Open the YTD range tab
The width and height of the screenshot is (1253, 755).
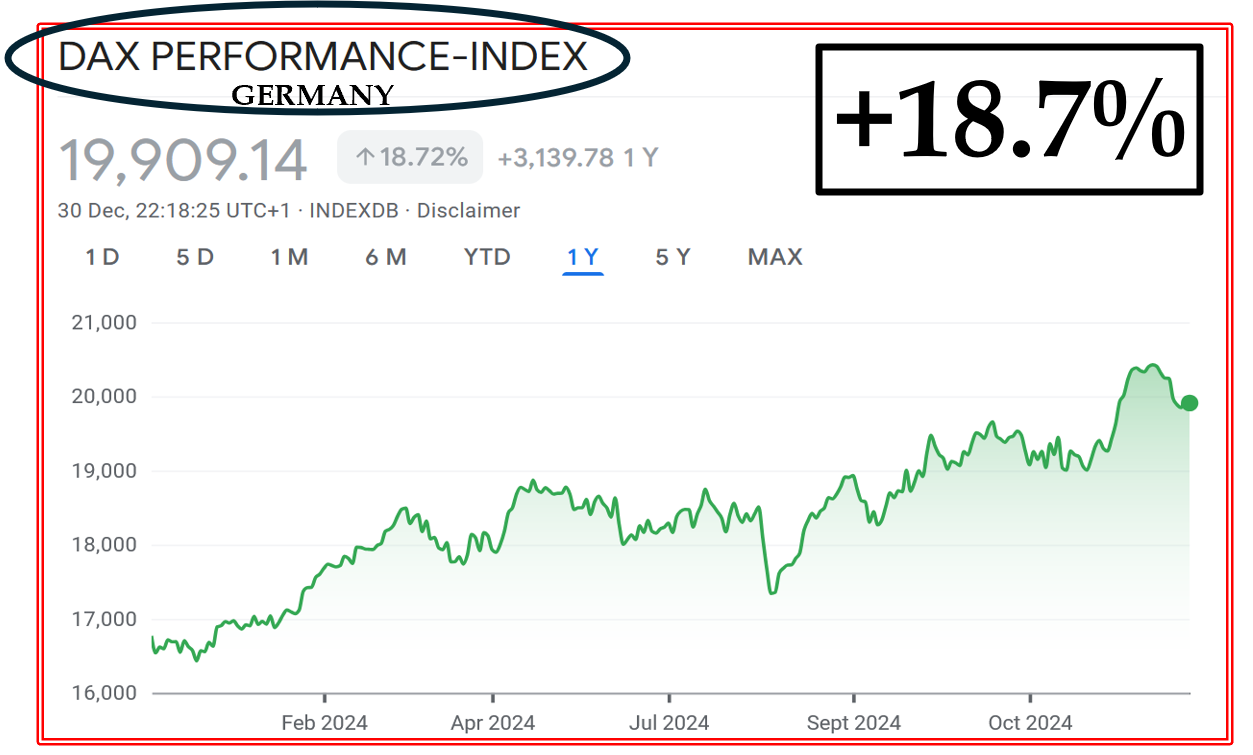[x=487, y=257]
